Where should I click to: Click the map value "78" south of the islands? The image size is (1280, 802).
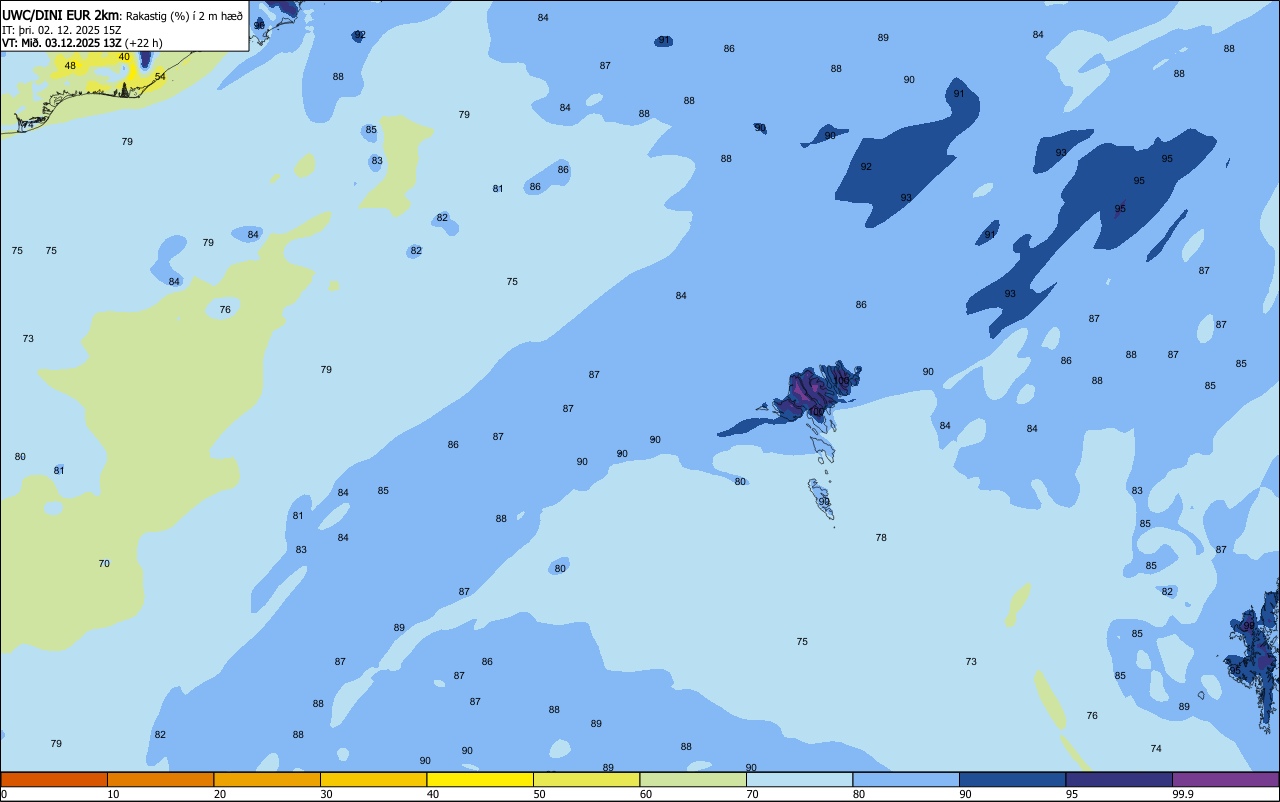[881, 538]
